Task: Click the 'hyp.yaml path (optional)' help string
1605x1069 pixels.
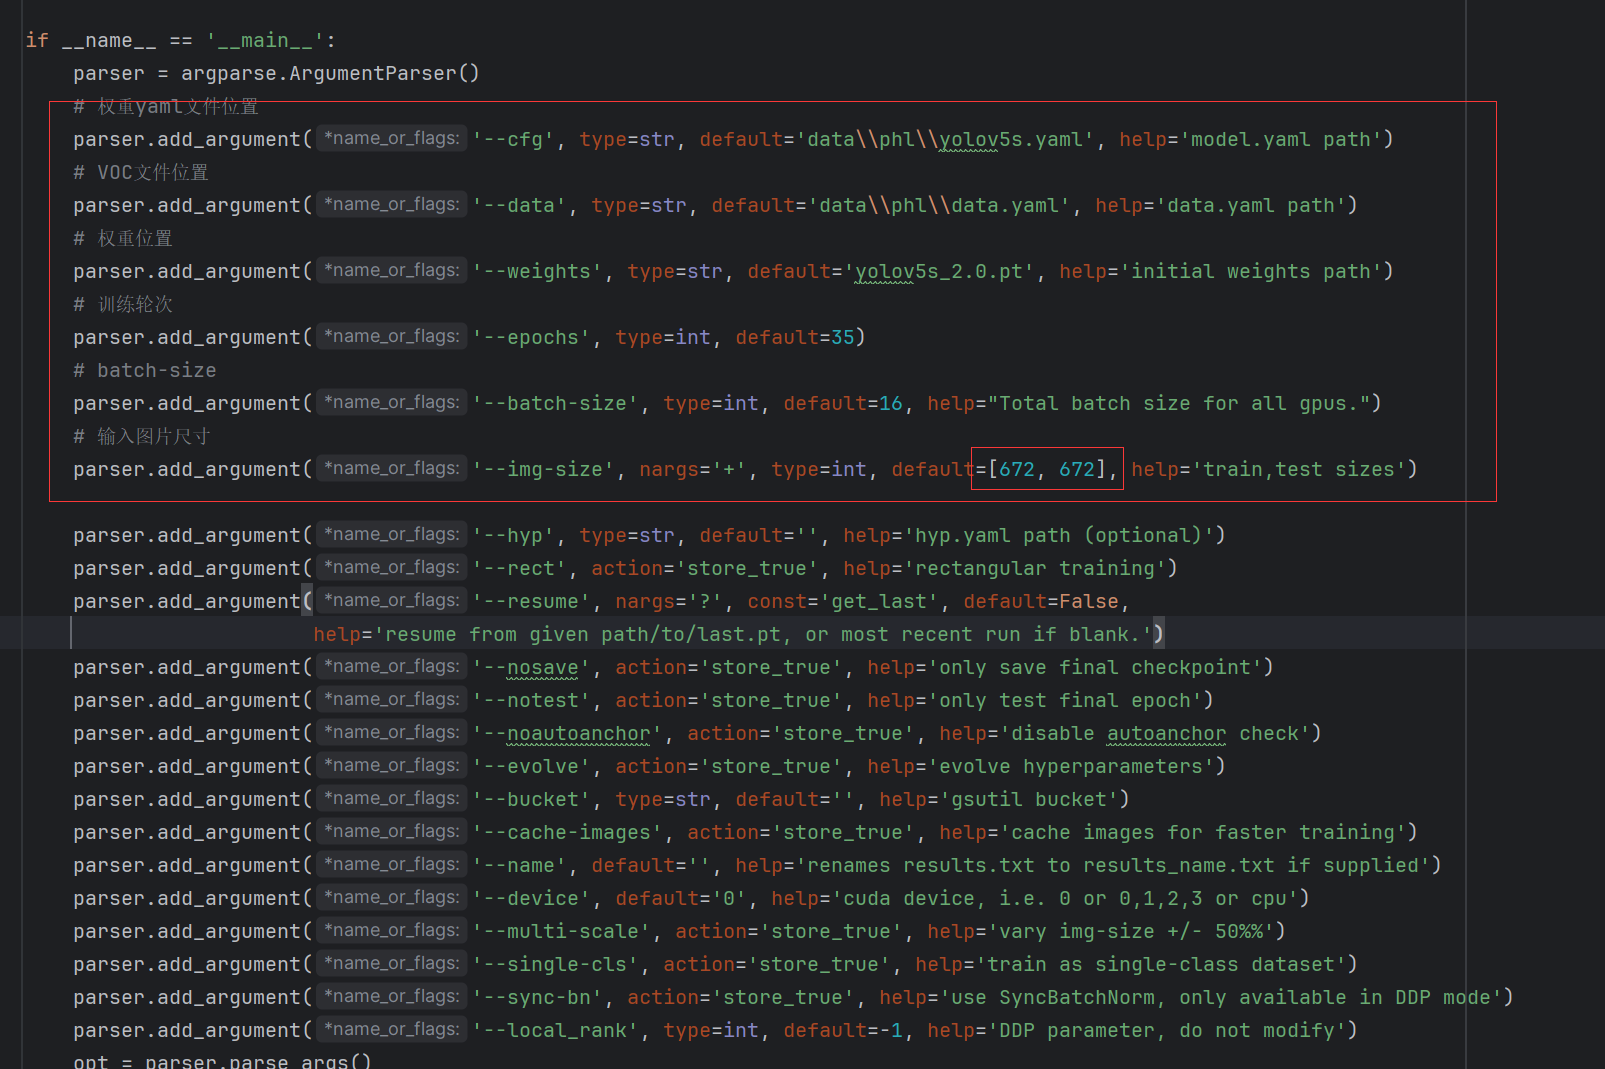Action: (1059, 535)
